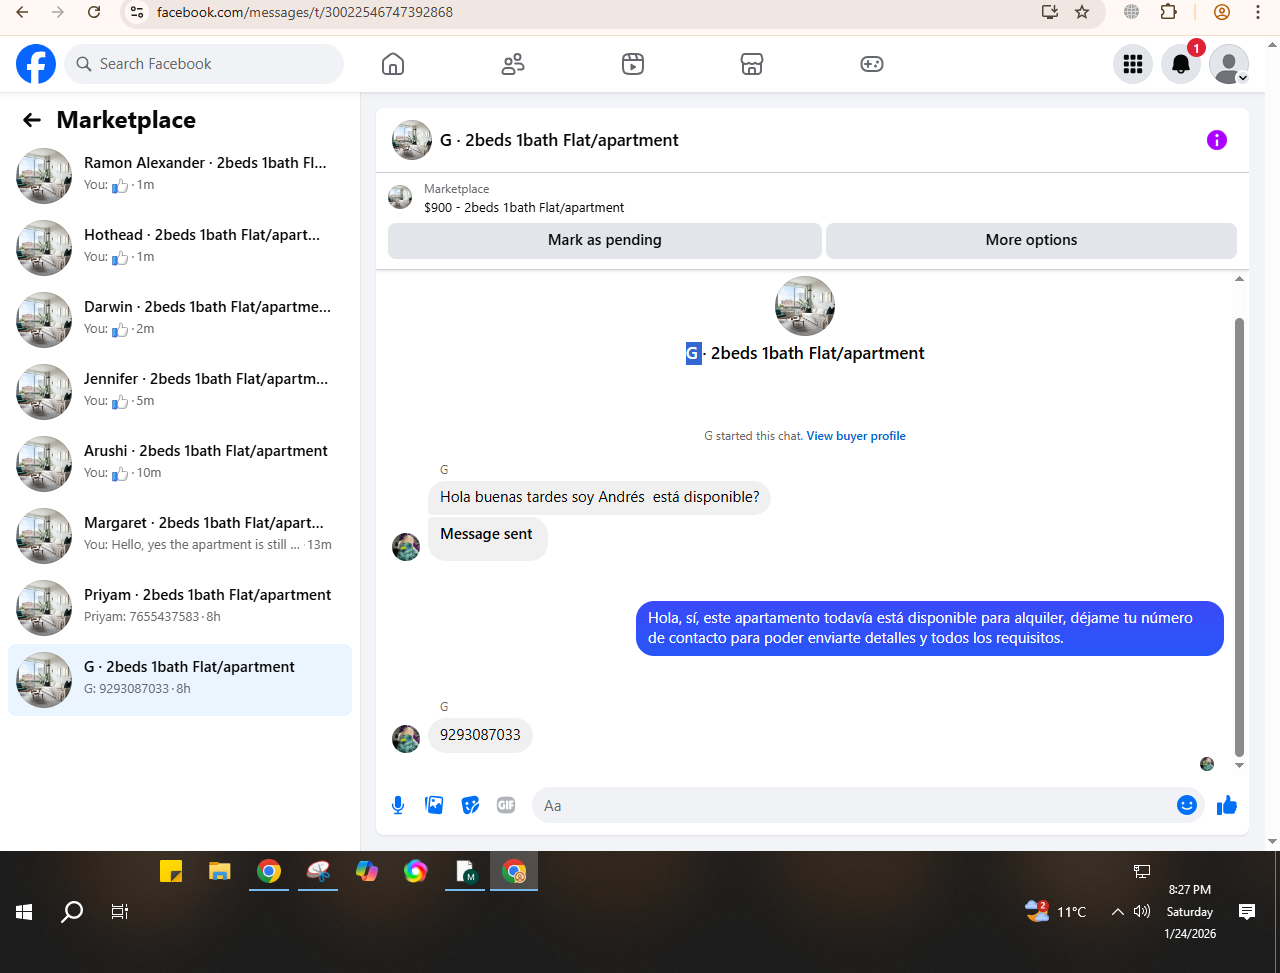Open the Marketplace storefront icon
Screen dimensions: 1280x973
point(752,64)
